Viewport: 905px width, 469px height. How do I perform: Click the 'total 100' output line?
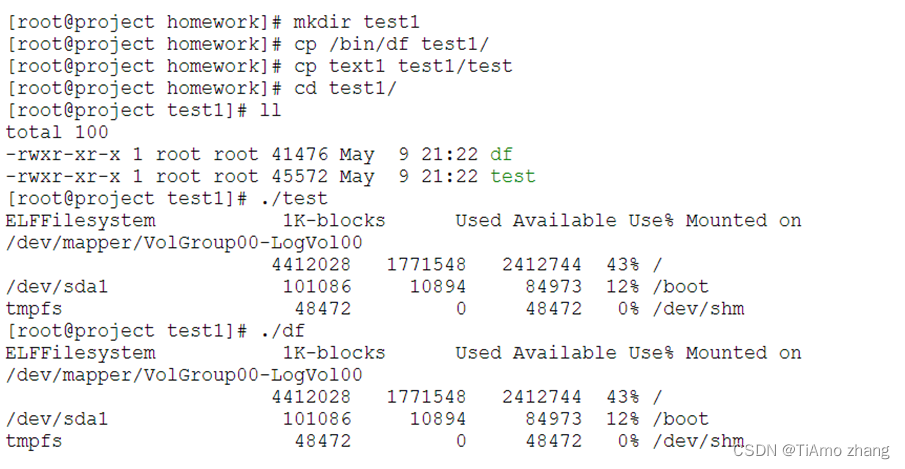point(57,132)
